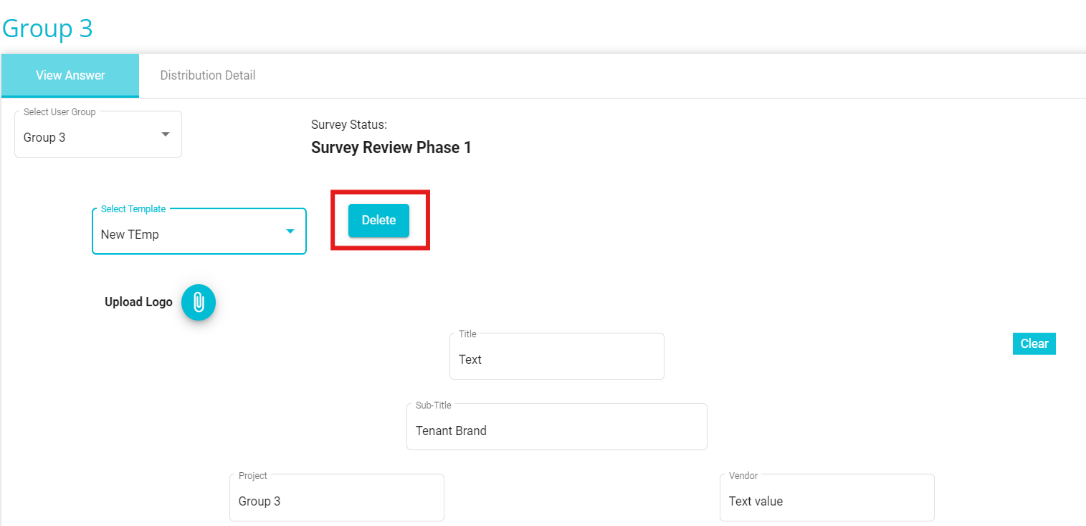Viewport: 1086px width, 526px height.
Task: Click the Group 3 page heading
Action: coord(48,28)
